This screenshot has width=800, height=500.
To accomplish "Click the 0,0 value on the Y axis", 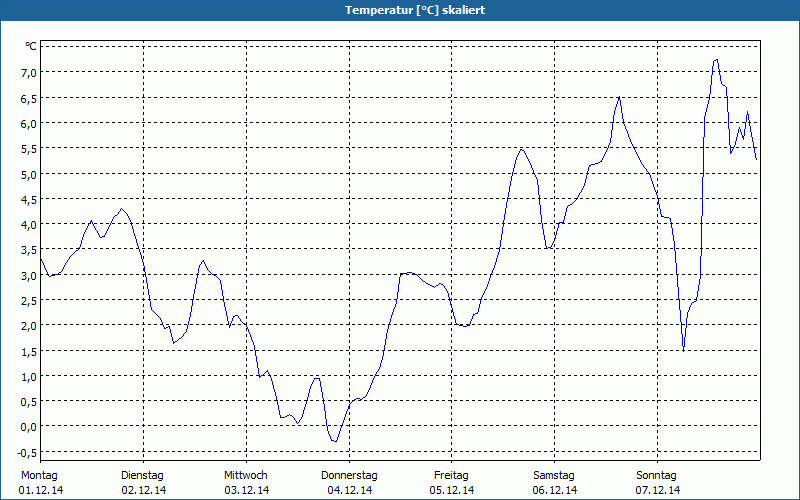I will click(x=28, y=427).
